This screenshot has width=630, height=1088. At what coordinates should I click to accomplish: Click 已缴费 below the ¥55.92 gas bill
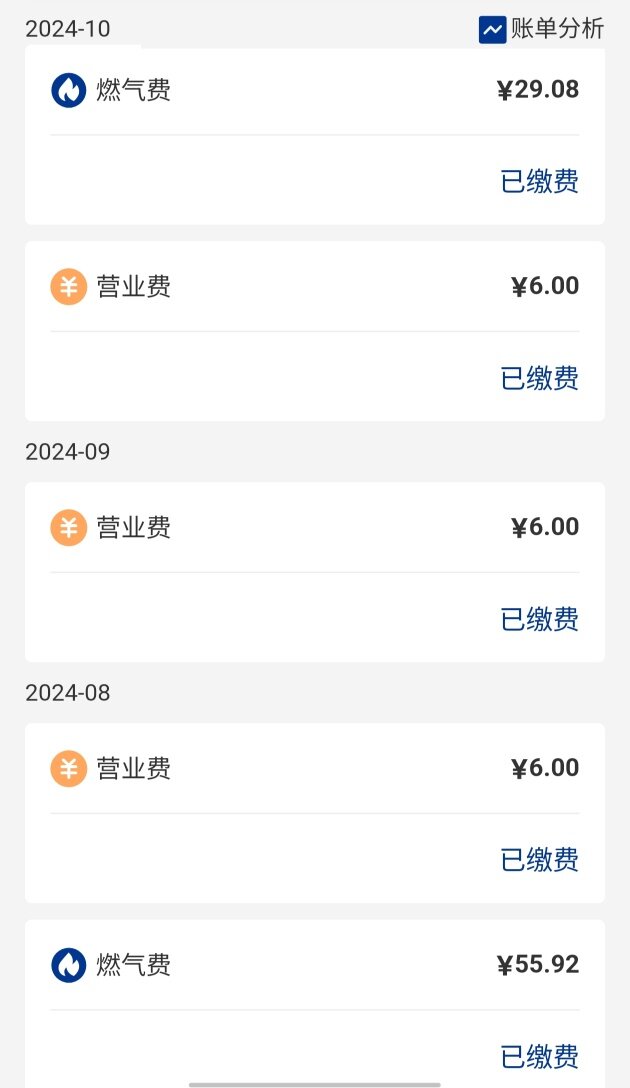pos(539,1056)
